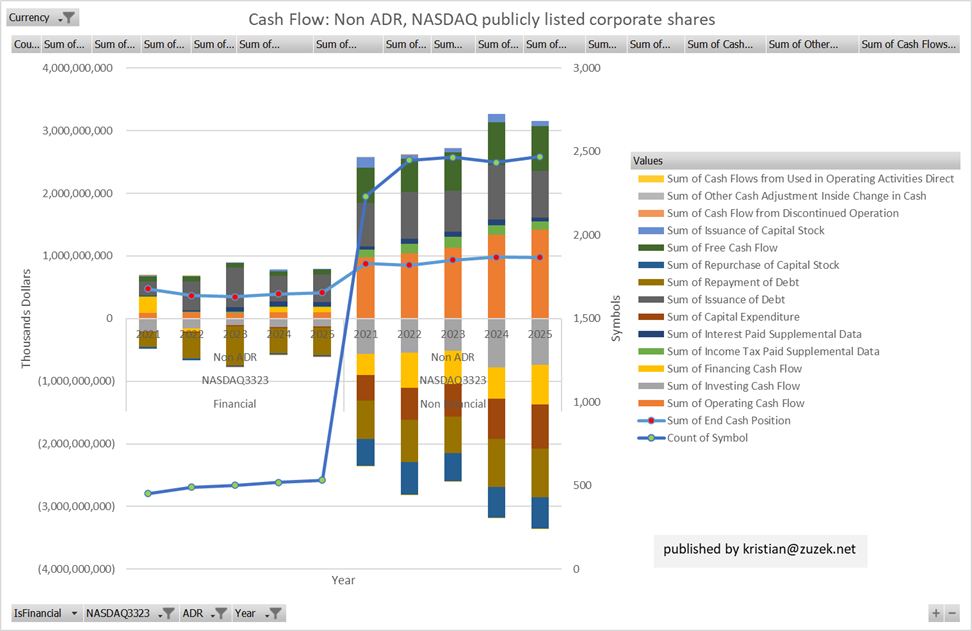Click the 'Sum of Cash Flows...' field button
Screen dimensions: 972x631
tap(907, 44)
